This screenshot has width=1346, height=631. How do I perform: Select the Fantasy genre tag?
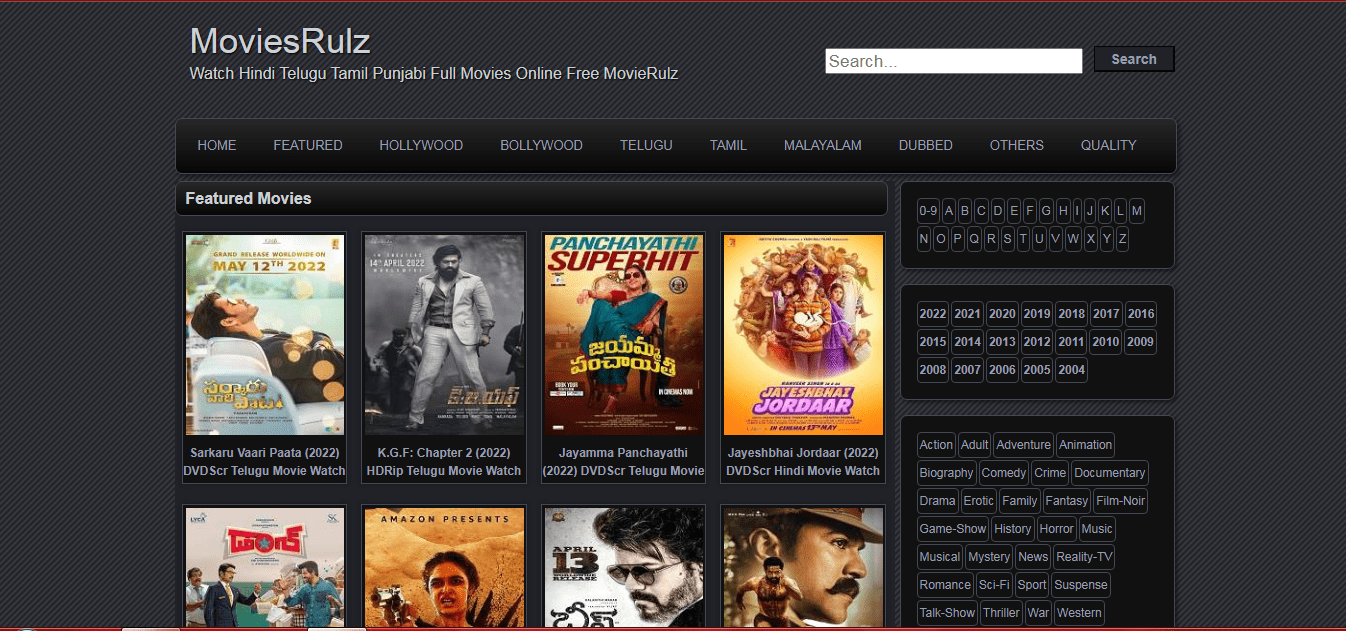pyautogui.click(x=1066, y=501)
